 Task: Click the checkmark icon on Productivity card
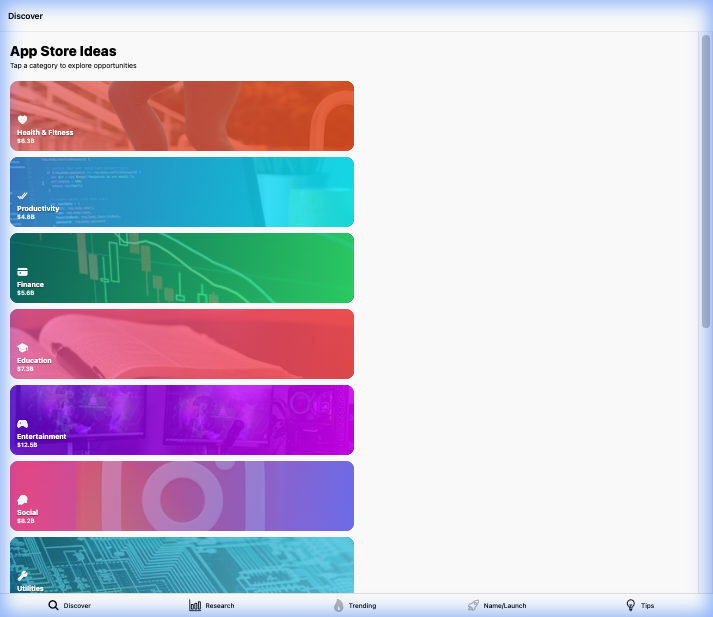22,196
